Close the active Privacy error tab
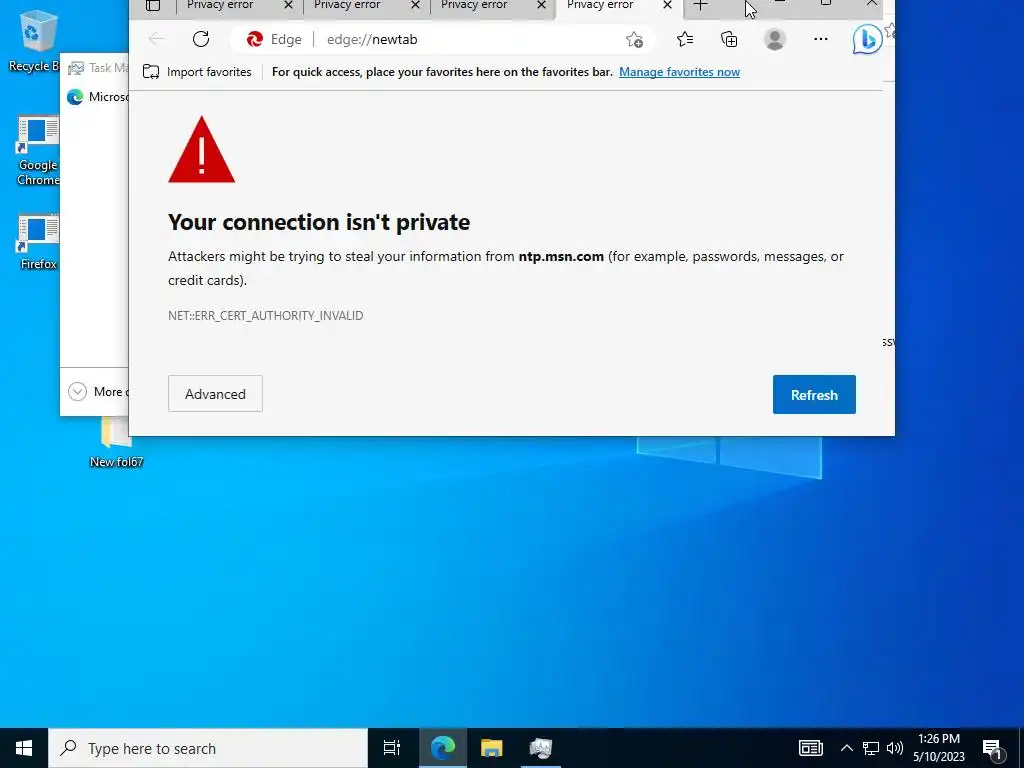The width and height of the screenshot is (1024, 768). click(x=667, y=5)
